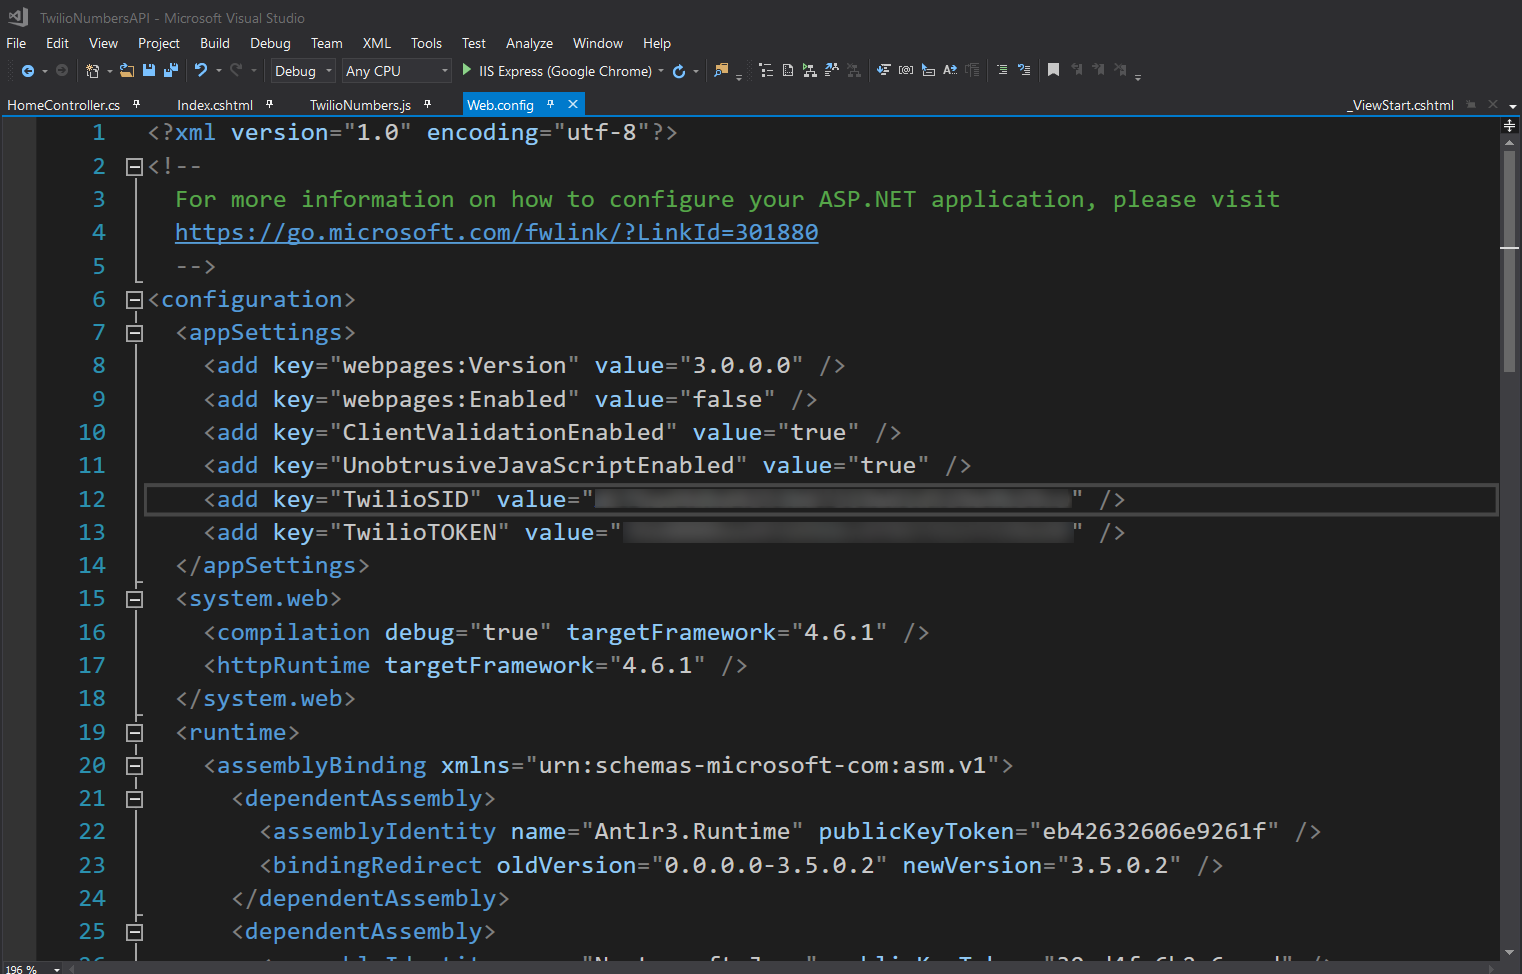Image resolution: width=1522 pixels, height=974 pixels.
Task: Click the XML toolbar document icon
Action: (x=788, y=70)
